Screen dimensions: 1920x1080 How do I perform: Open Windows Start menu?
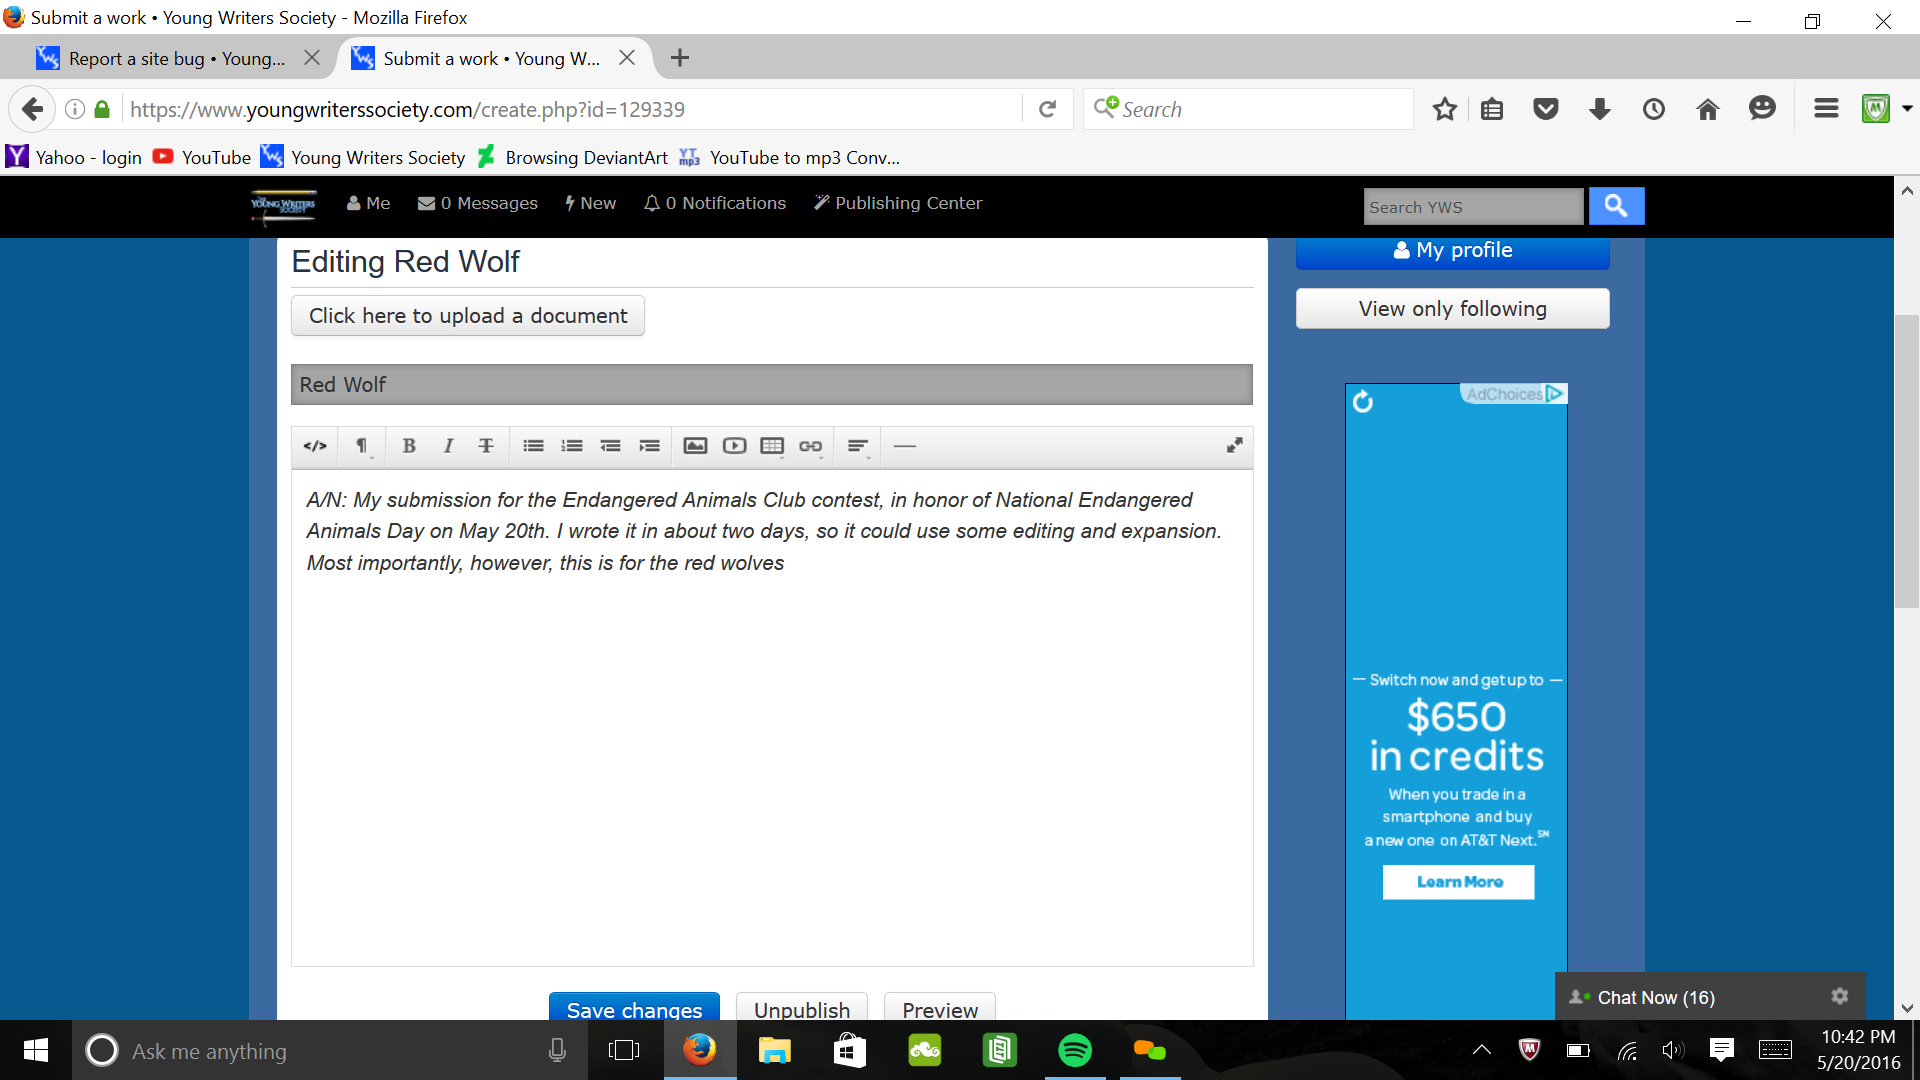coord(35,1050)
